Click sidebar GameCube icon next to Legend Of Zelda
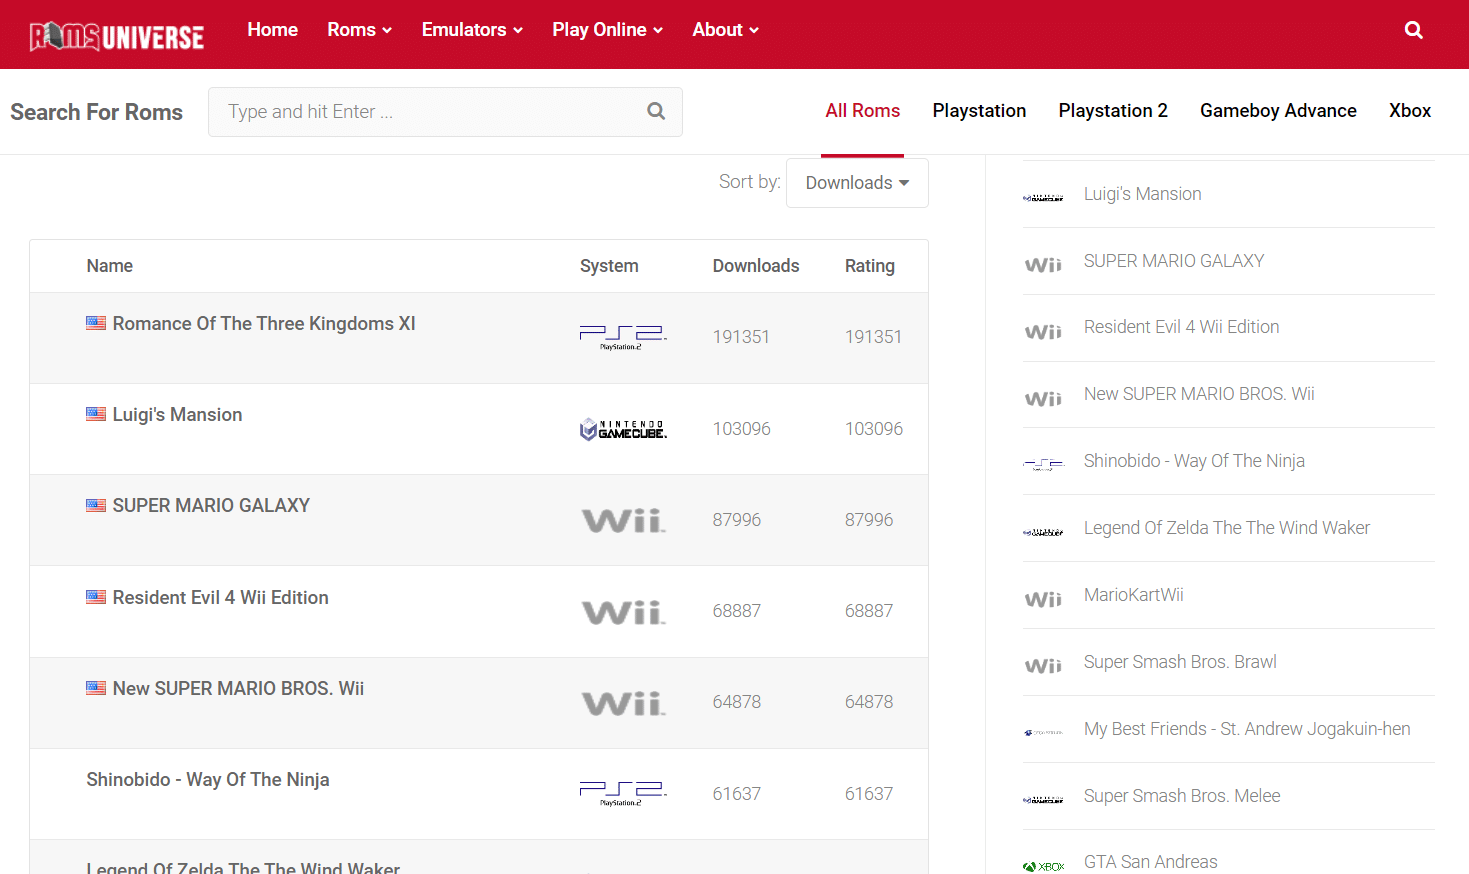 pos(1043,532)
